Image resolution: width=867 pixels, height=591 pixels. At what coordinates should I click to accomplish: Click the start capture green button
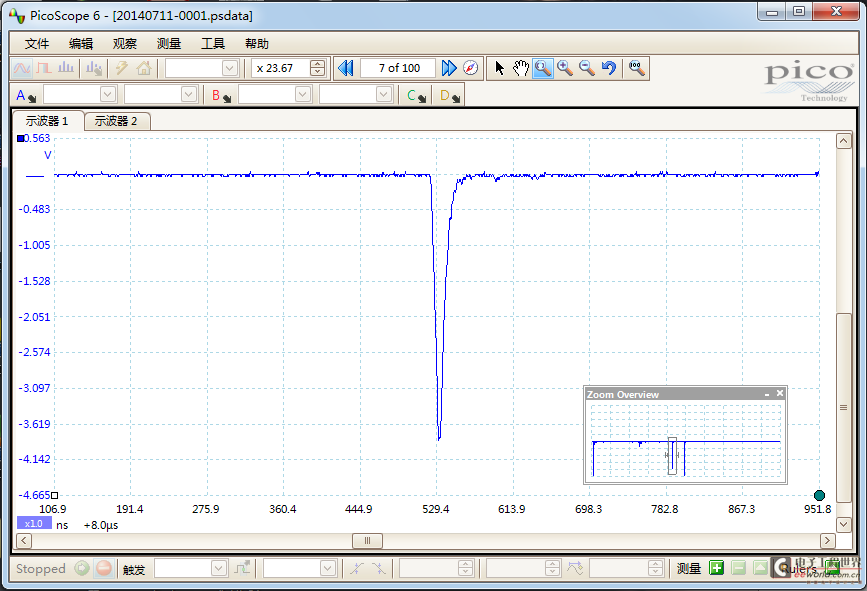82,568
